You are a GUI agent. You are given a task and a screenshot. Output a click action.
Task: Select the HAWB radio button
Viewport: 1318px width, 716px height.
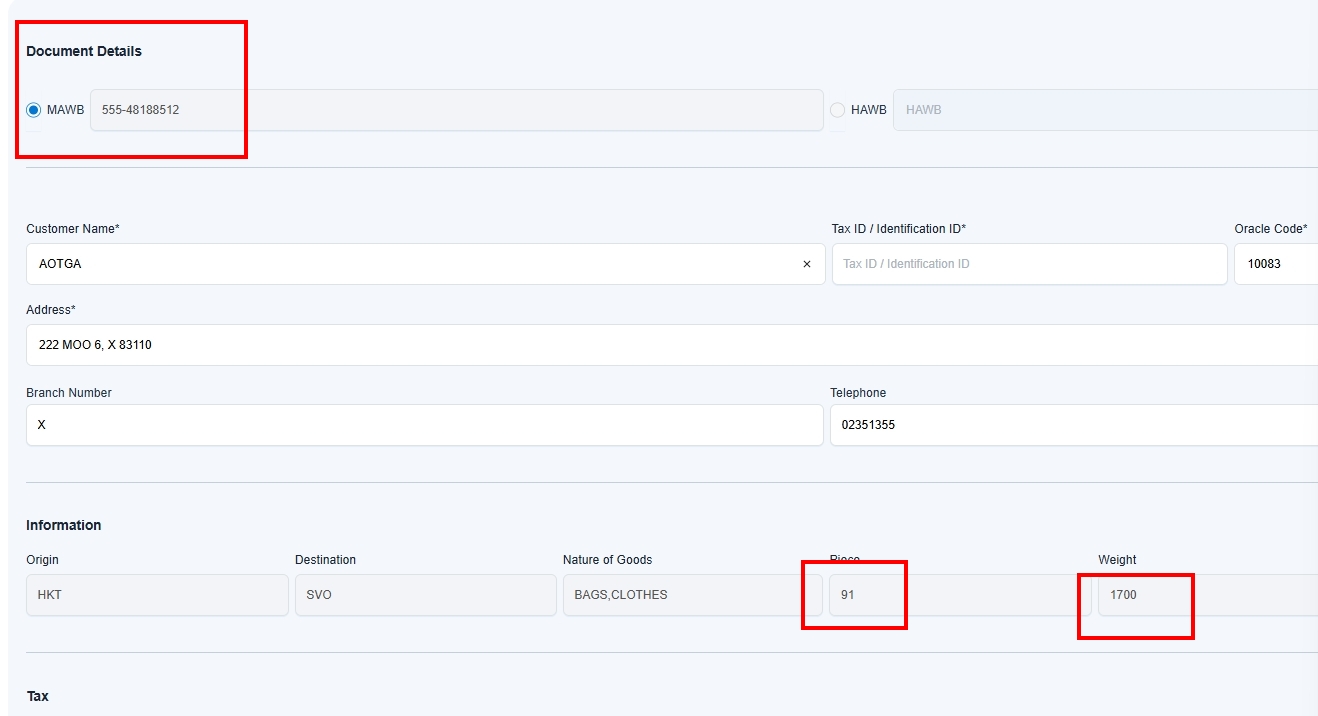(838, 110)
